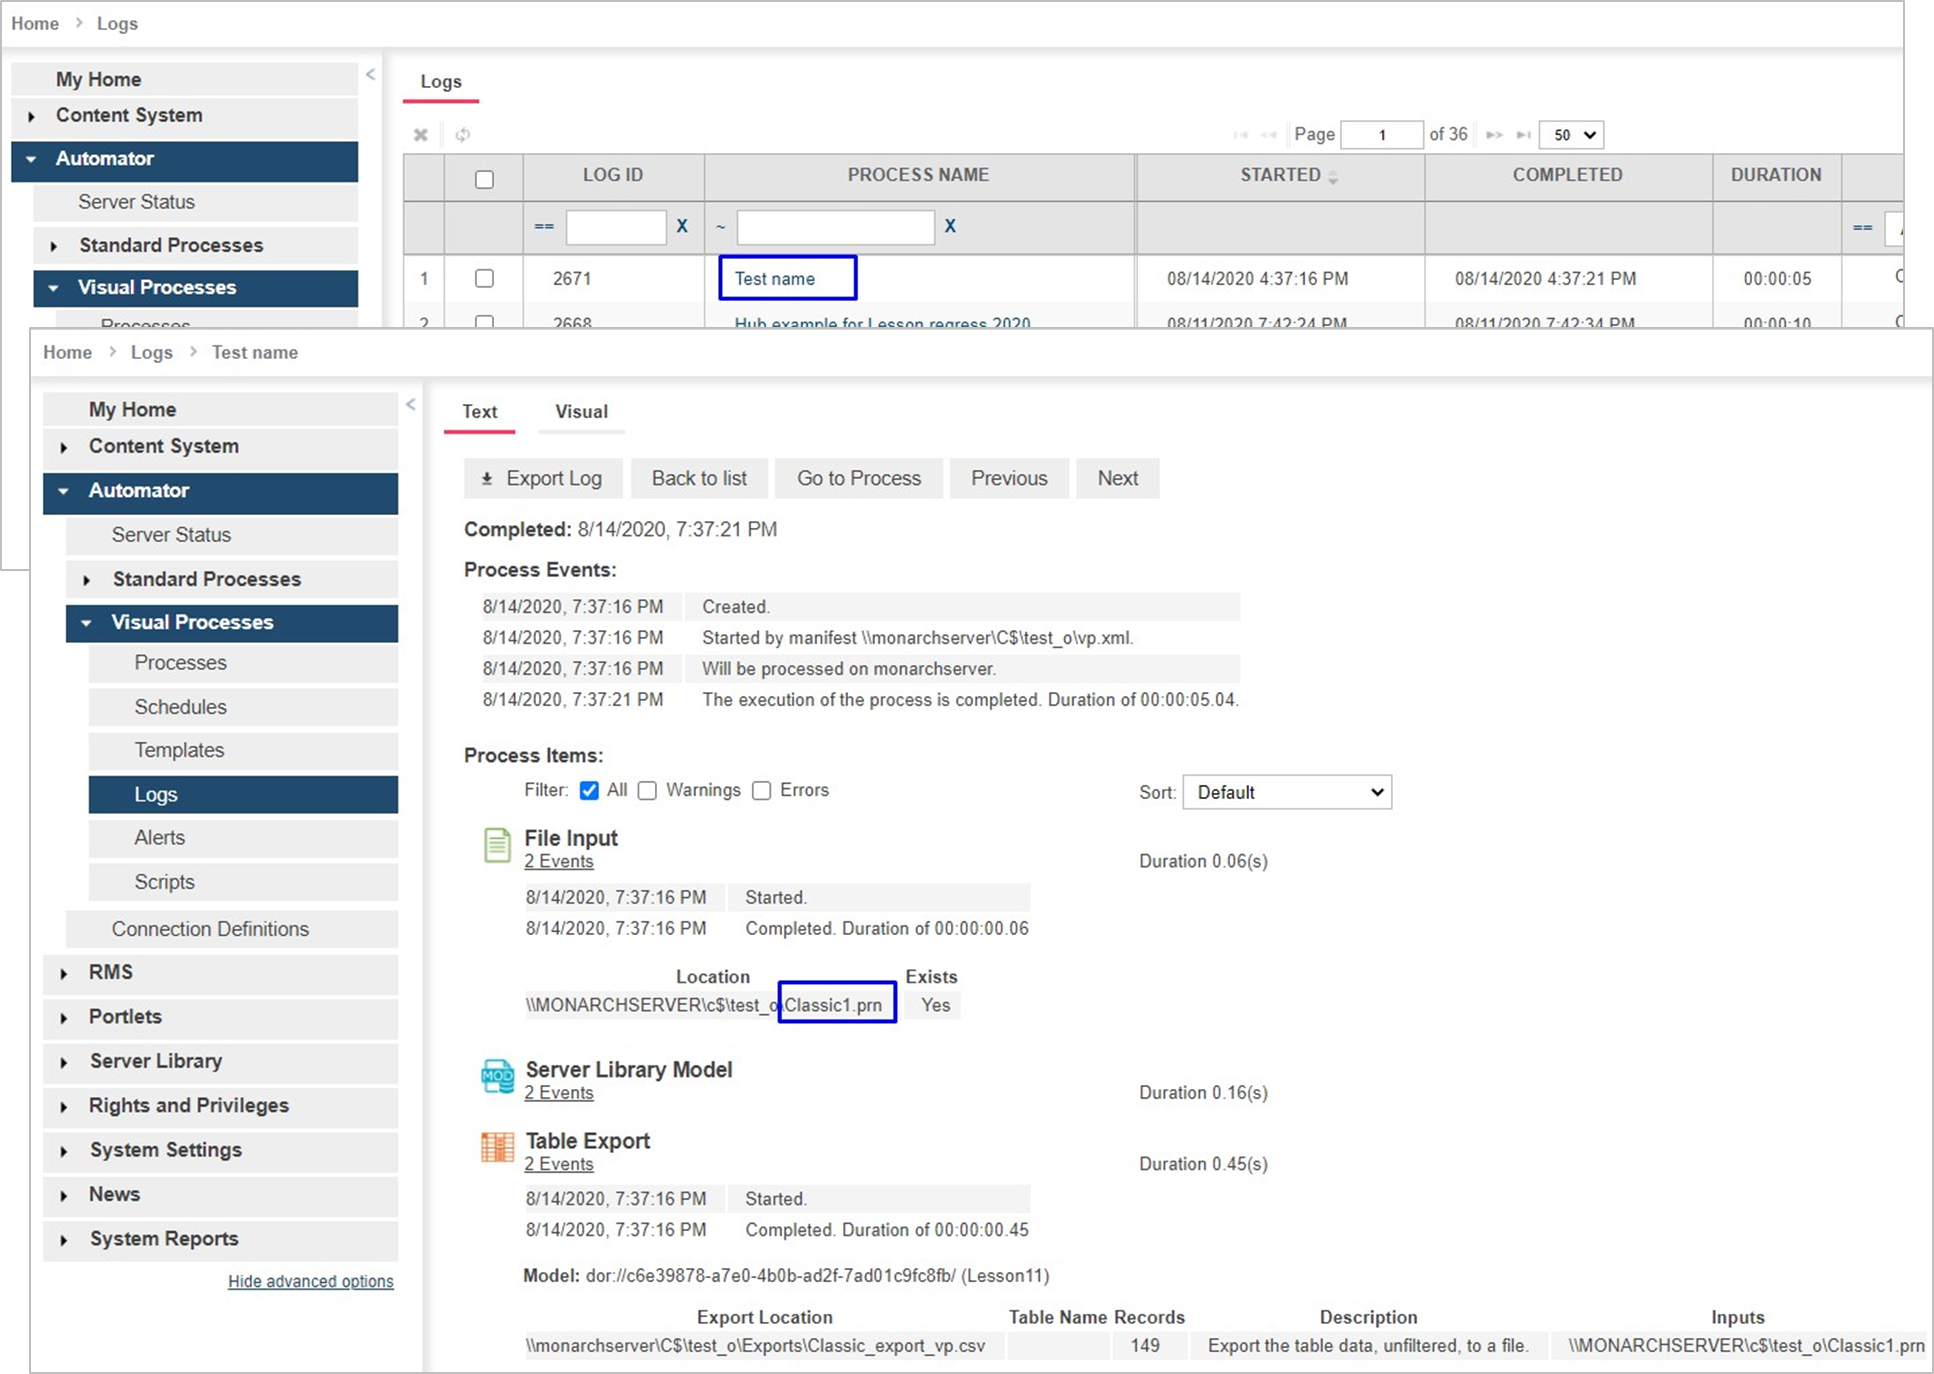1934x1374 pixels.
Task: Open Templates under Visual Processes
Action: pyautogui.click(x=179, y=751)
